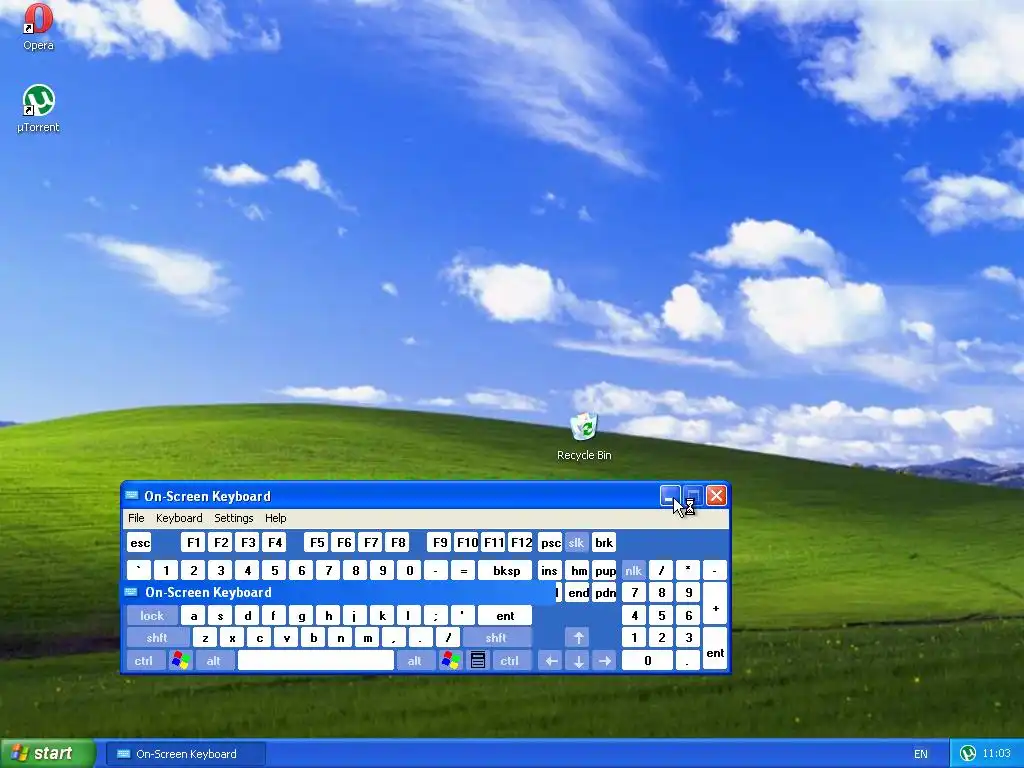Open the Help menu
The image size is (1024, 768).
coord(276,518)
